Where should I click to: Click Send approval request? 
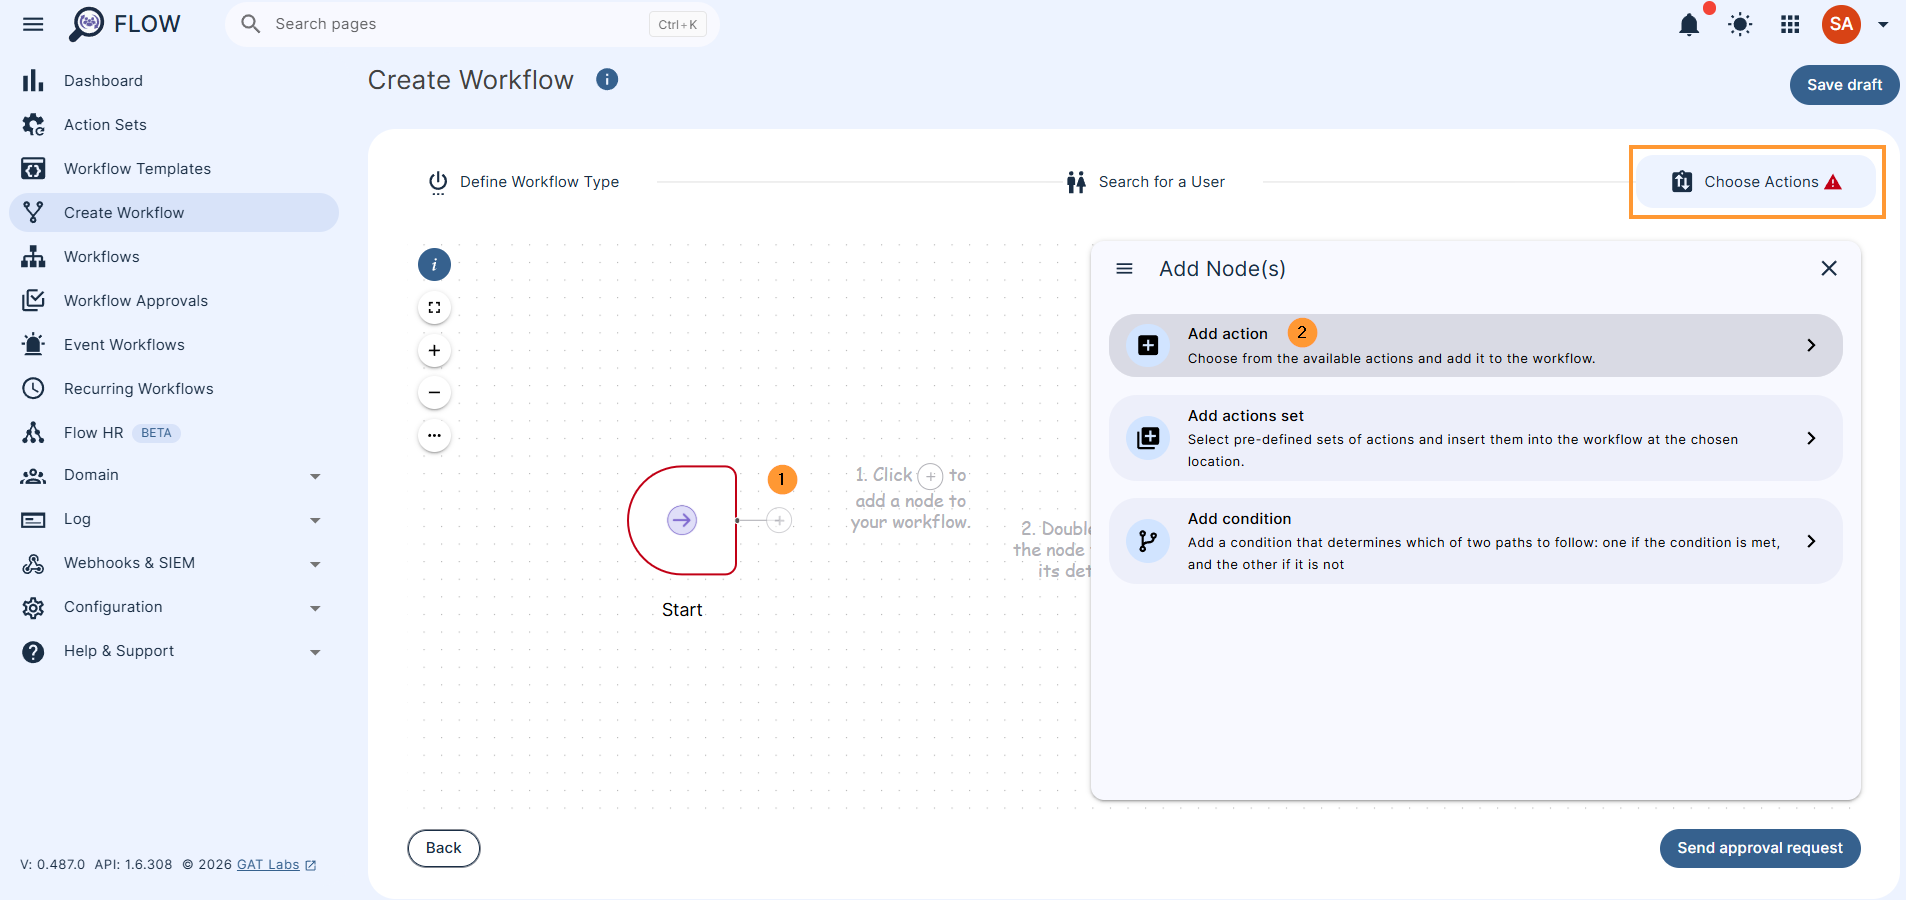point(1760,848)
